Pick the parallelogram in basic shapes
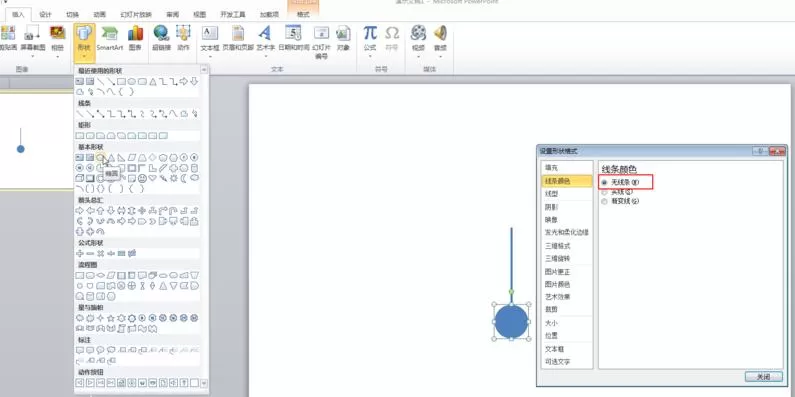Viewport: 795px width, 397px height. tap(132, 158)
